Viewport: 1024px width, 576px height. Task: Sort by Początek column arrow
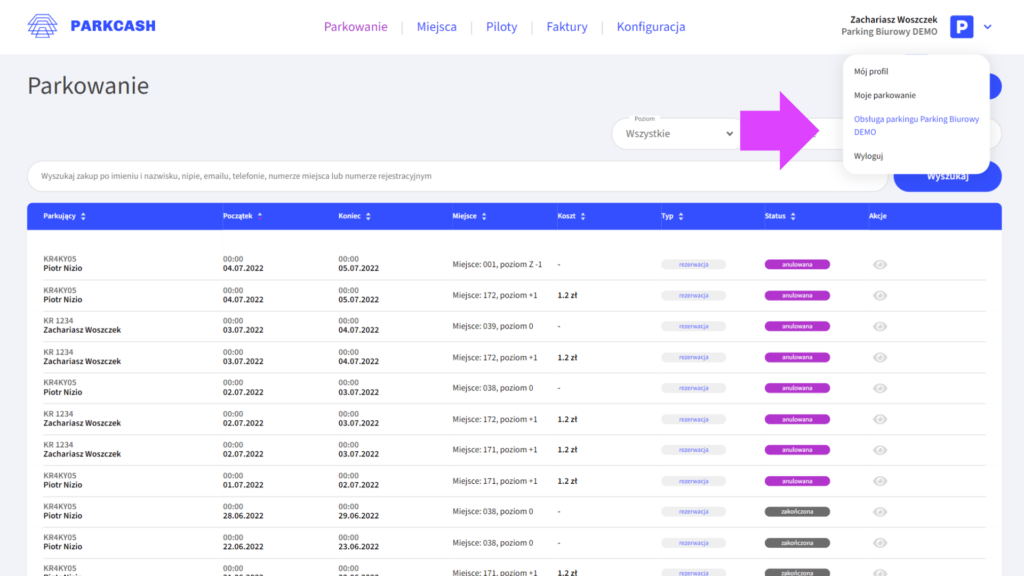tap(259, 216)
